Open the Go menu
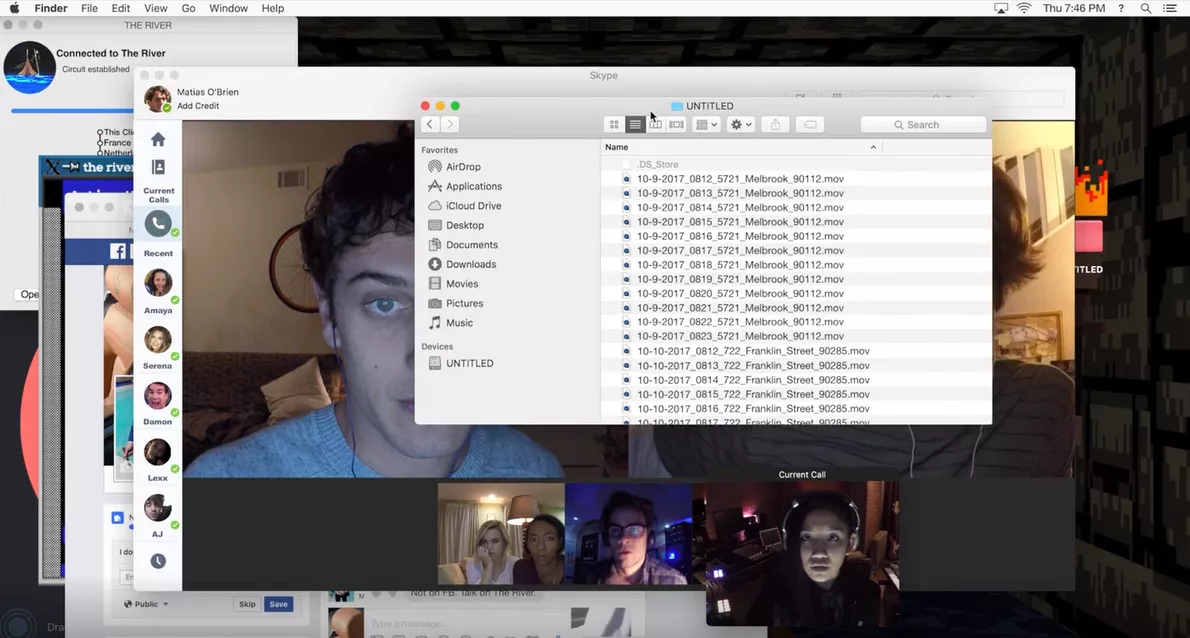1190x638 pixels. tap(188, 8)
